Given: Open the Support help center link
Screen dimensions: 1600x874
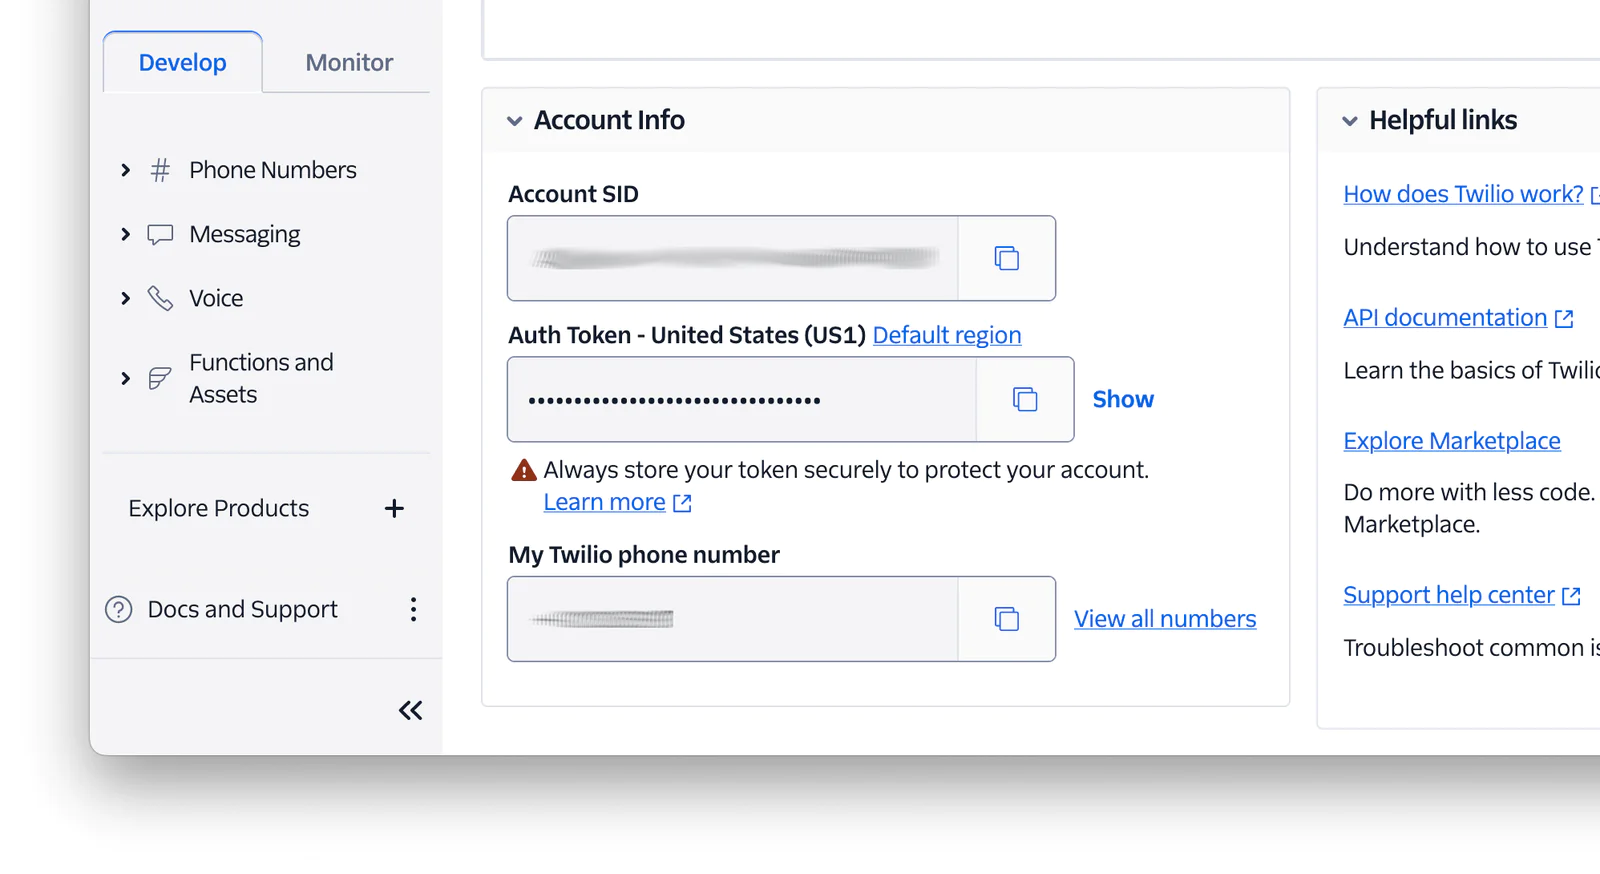Looking at the screenshot, I should [1449, 595].
